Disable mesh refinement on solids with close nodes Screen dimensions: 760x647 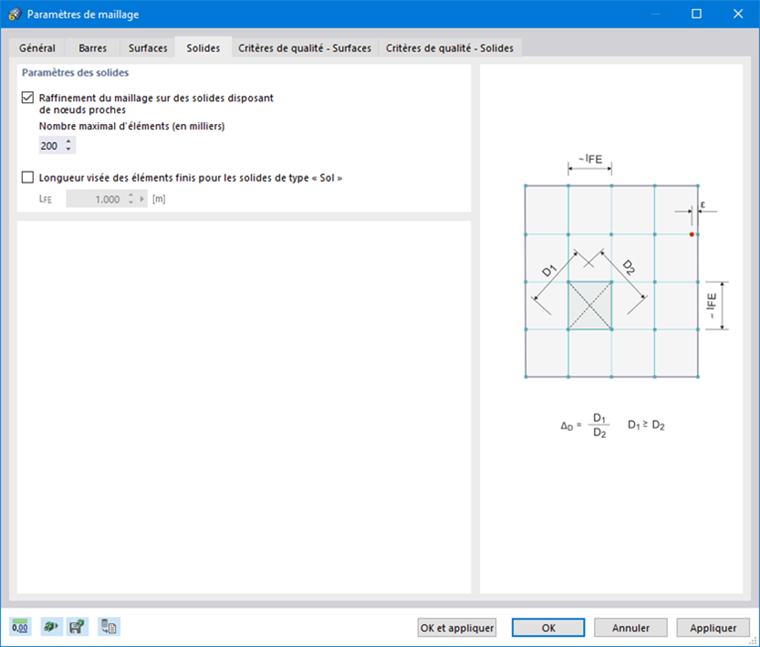[x=28, y=97]
